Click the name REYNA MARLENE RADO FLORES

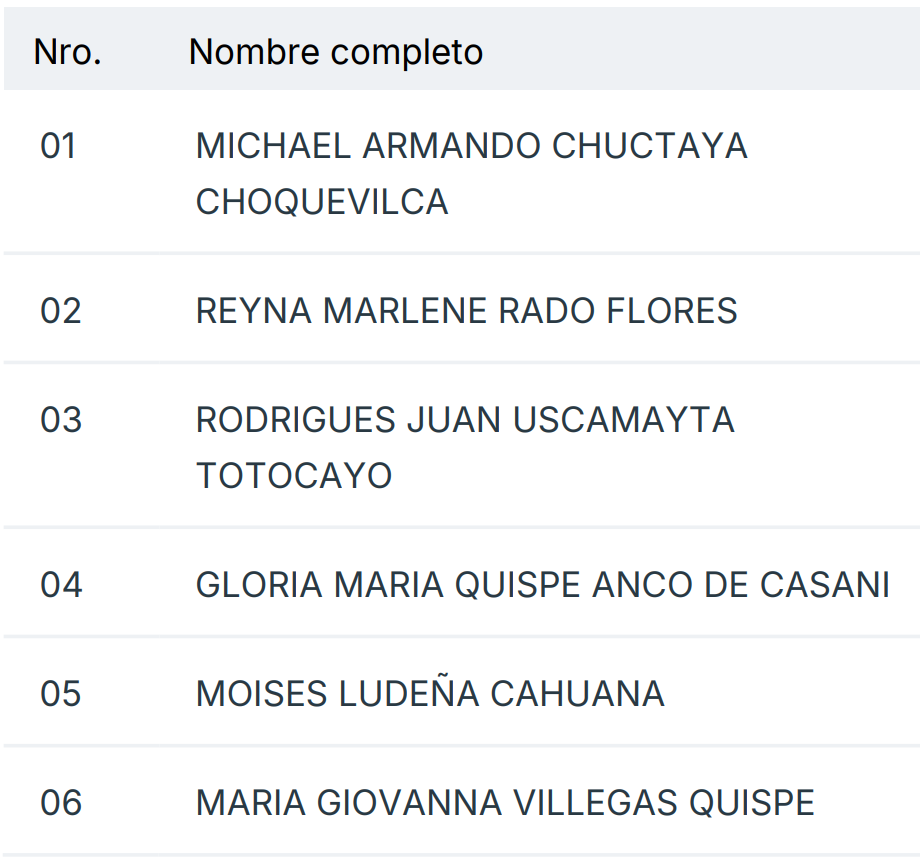(x=466, y=311)
